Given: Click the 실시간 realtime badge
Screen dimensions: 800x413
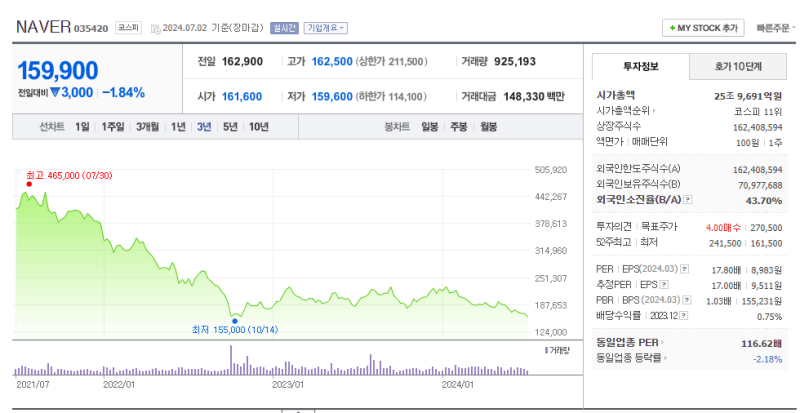Looking at the screenshot, I should click(284, 28).
